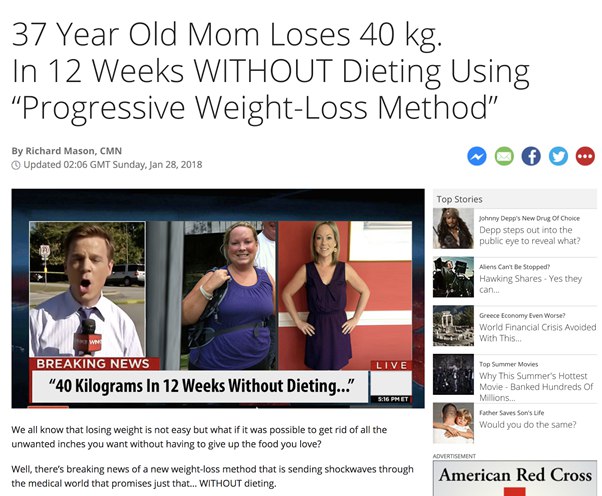Open Greece economy ruins thumbnail

(x=453, y=326)
